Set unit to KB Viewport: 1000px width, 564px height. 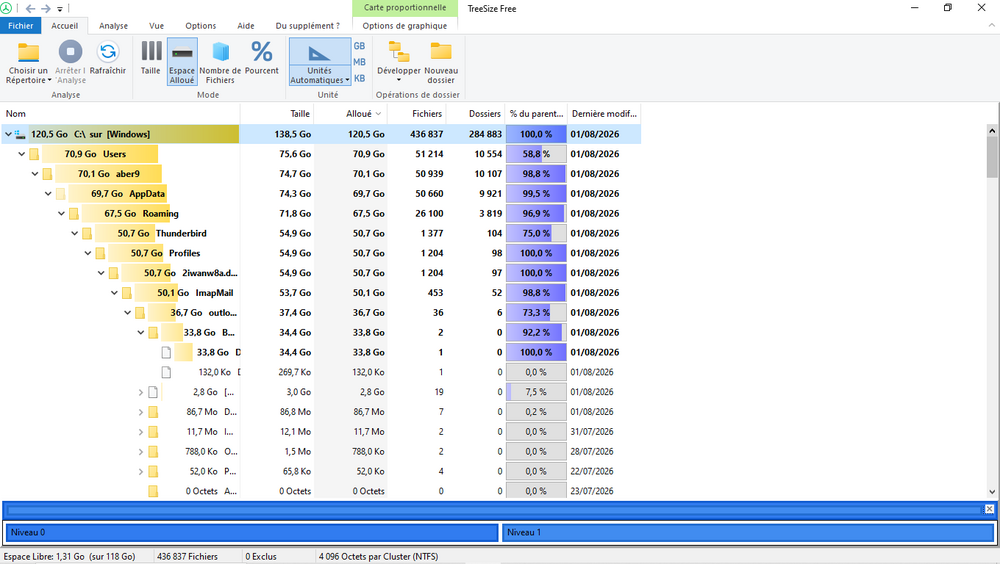pos(360,78)
